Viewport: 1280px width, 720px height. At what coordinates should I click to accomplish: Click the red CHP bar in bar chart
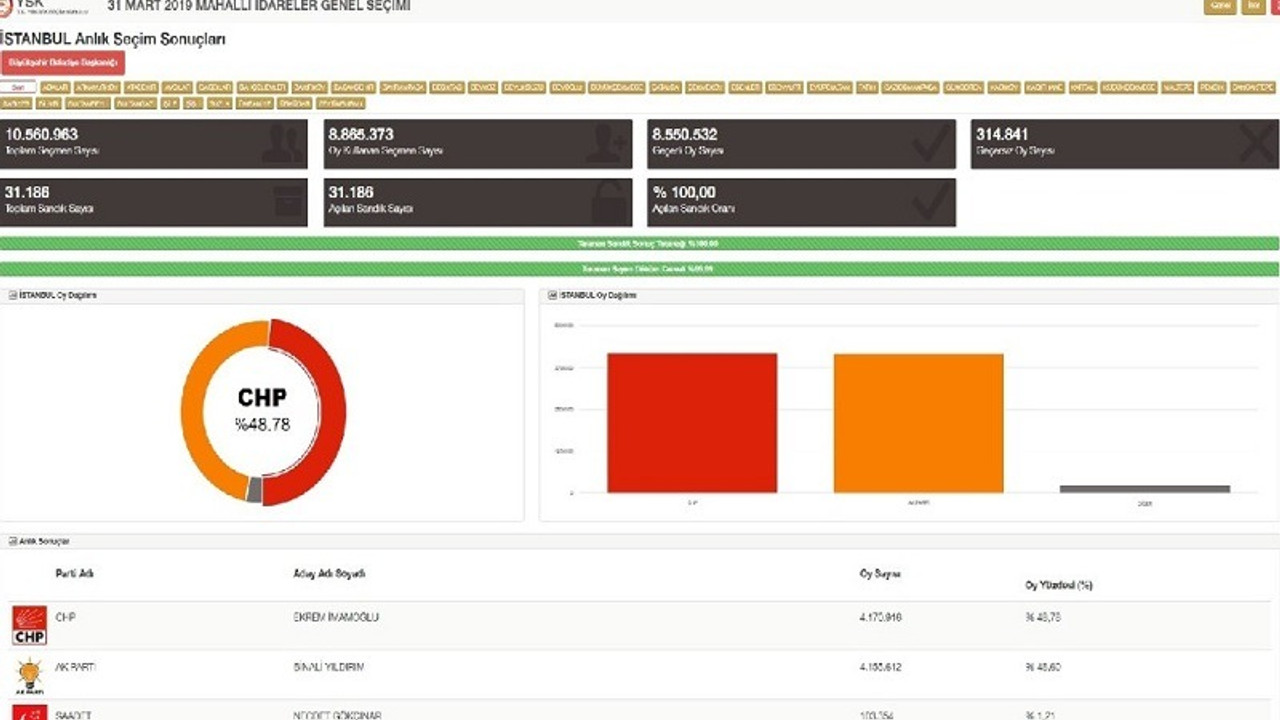692,423
